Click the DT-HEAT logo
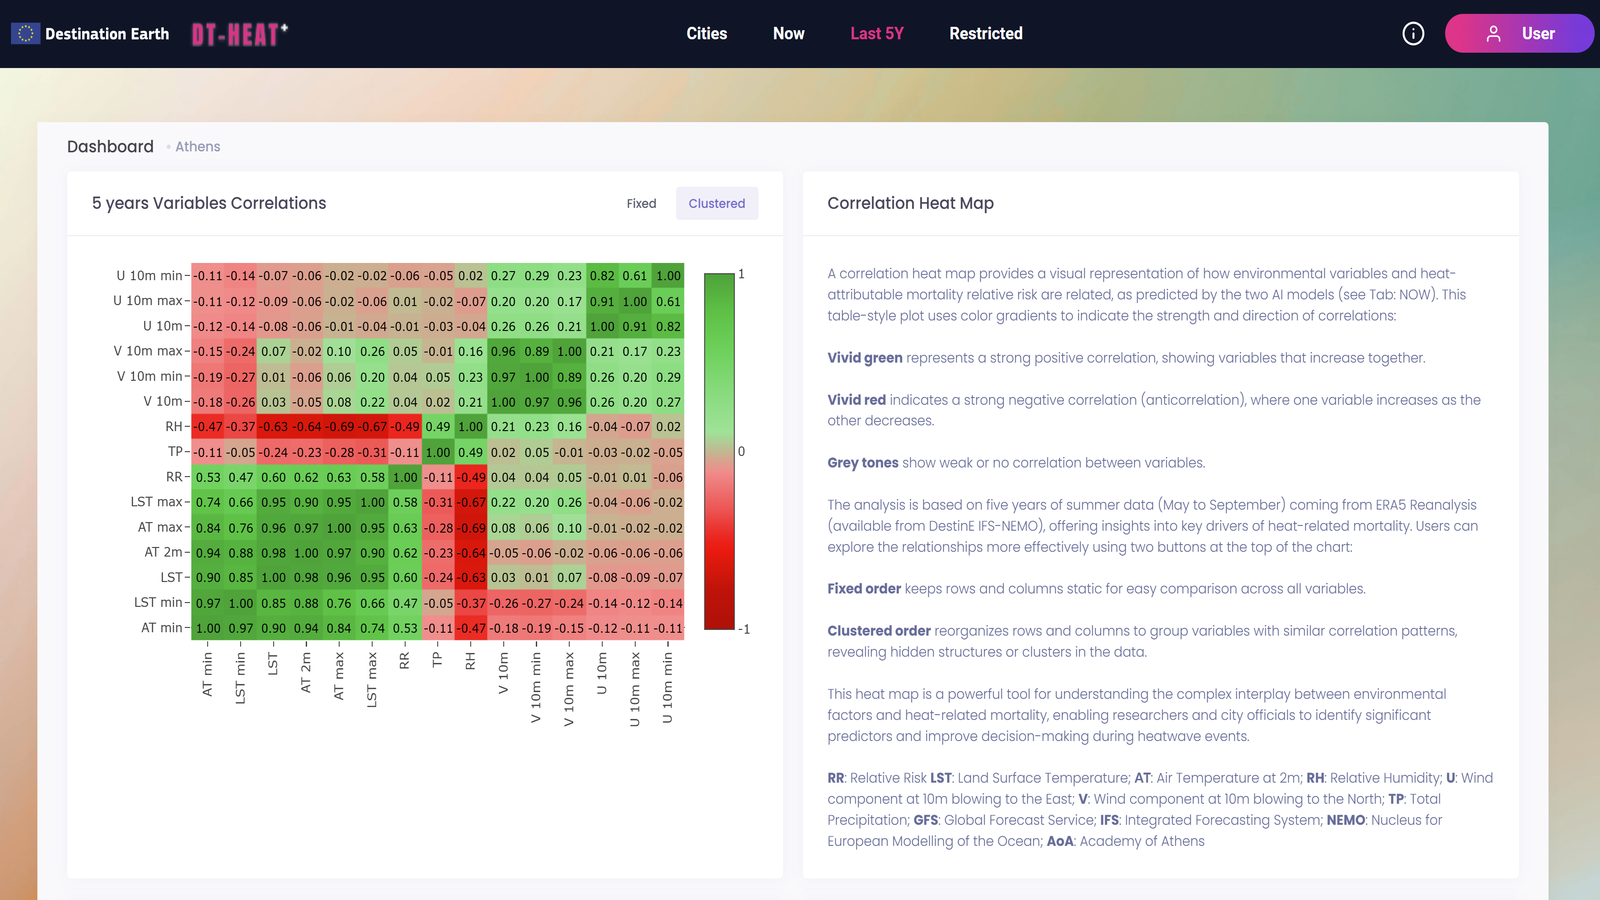This screenshot has height=900, width=1600. pos(239,35)
